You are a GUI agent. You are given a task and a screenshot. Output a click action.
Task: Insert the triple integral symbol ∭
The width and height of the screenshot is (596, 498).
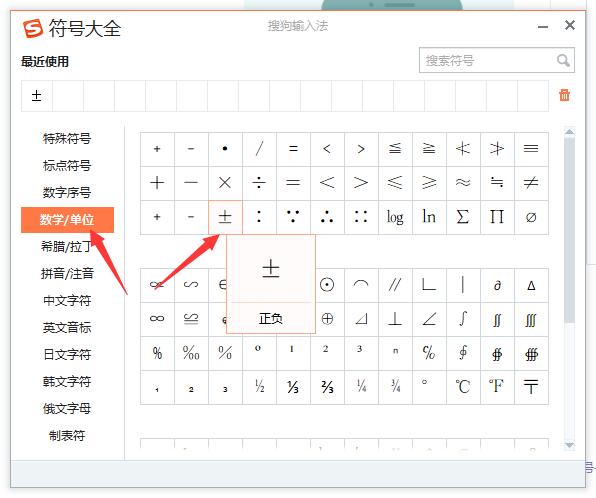coord(531,319)
